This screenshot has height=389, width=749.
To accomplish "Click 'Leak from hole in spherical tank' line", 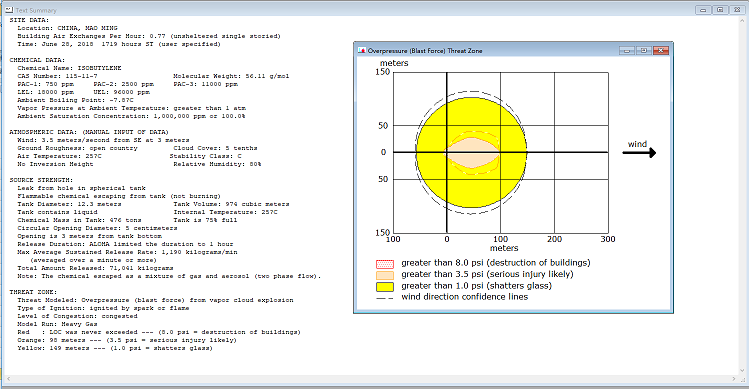I will coord(81,188).
